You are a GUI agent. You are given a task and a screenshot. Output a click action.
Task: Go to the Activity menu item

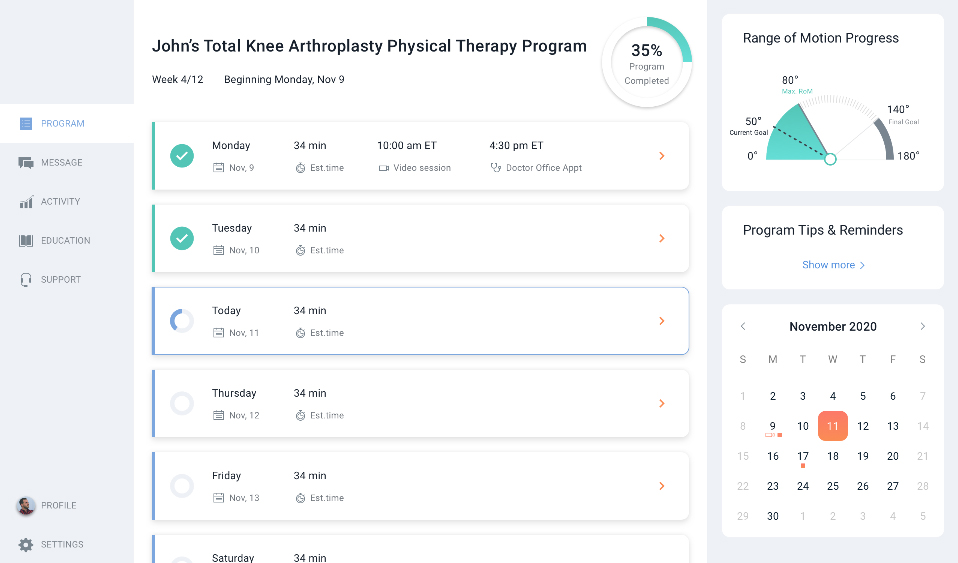point(60,202)
